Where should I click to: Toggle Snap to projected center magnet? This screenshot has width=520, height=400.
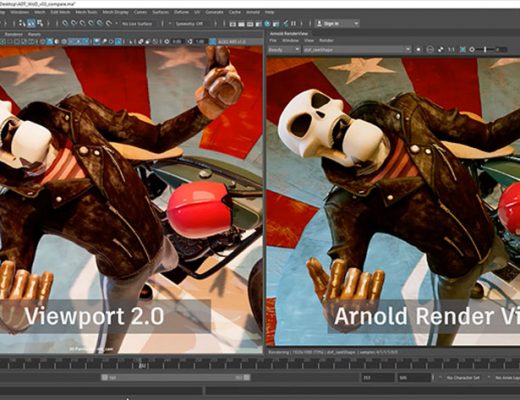click(x=91, y=23)
